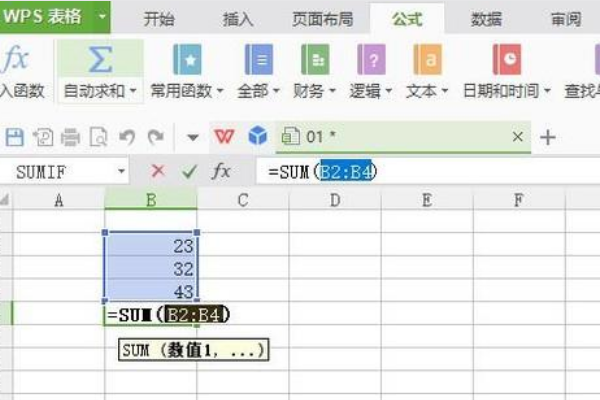Click the Print icon in quick toolbar
The image size is (600, 400).
(70, 137)
